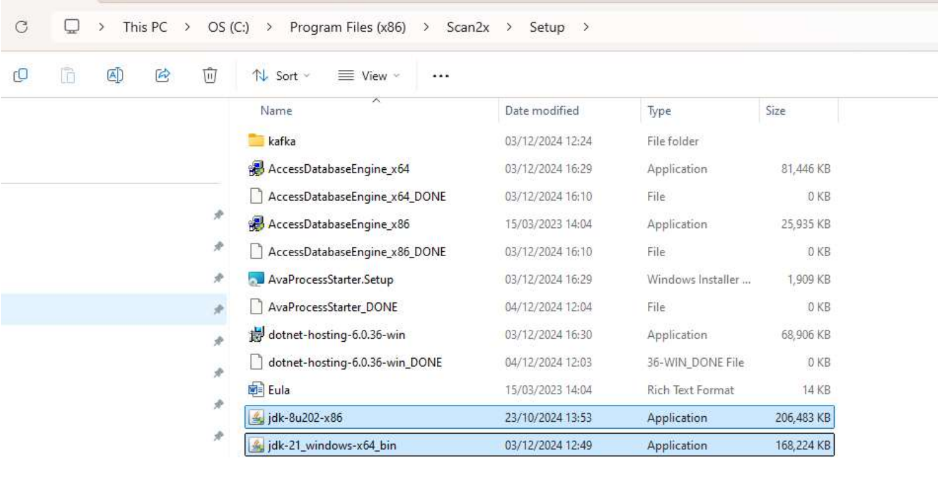Click the Delete trash can icon
The height and width of the screenshot is (489, 938).
[x=211, y=75]
